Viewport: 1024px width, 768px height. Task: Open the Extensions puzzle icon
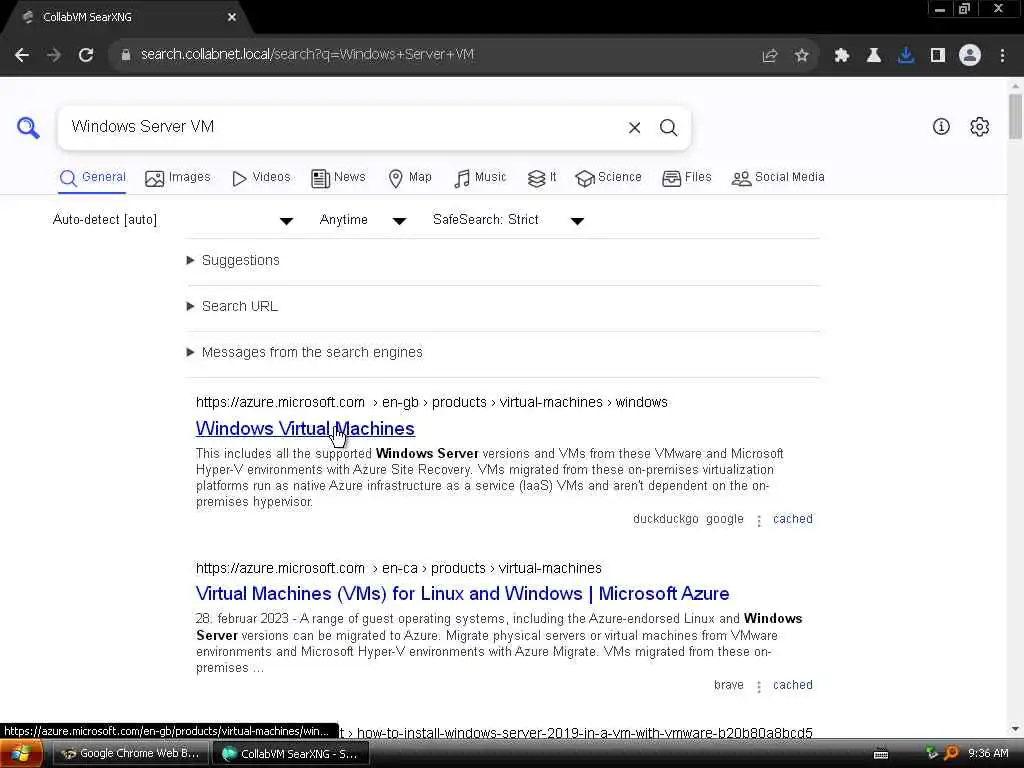[841, 56]
